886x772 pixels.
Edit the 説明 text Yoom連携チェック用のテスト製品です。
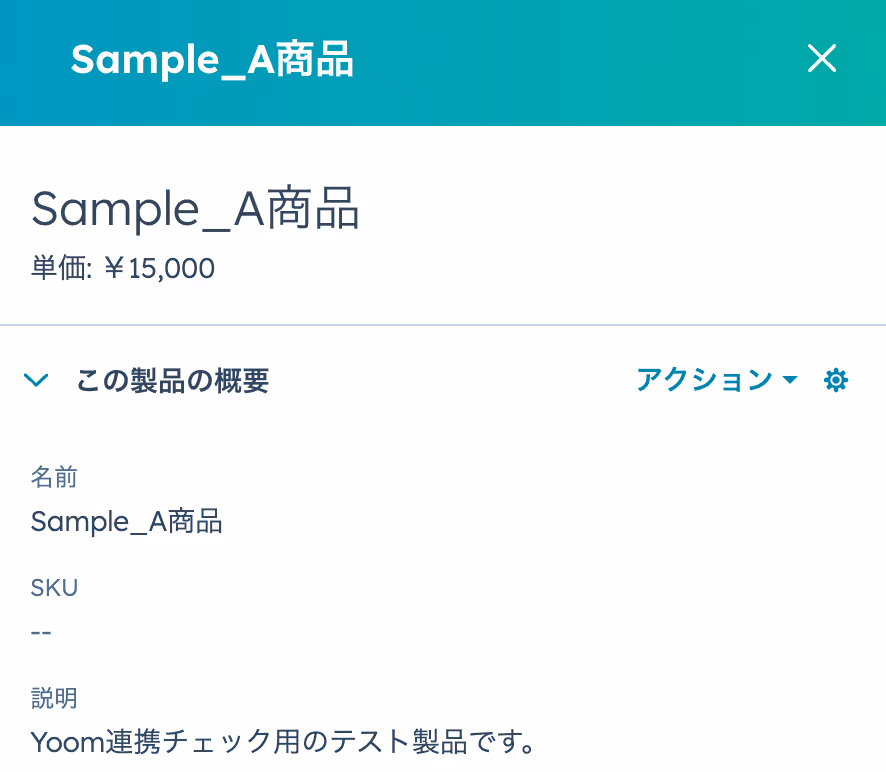pyautogui.click(x=283, y=741)
